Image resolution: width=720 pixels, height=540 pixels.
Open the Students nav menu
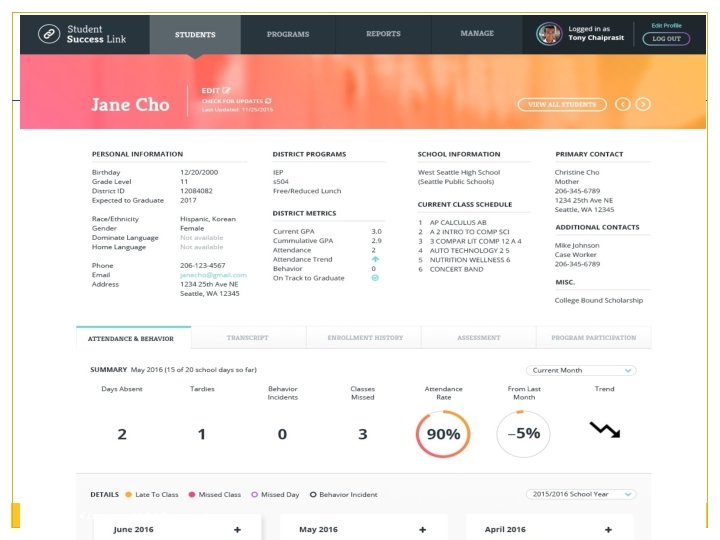195,34
